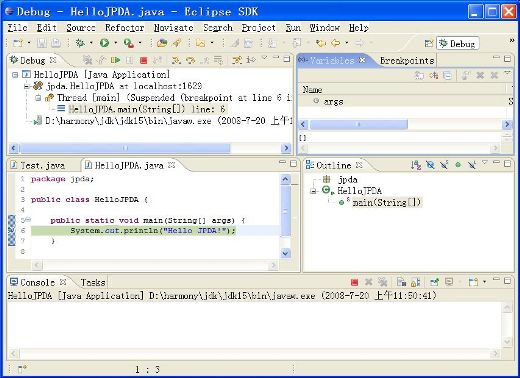Viewport: 520px width, 378px height.
Task: Collapse the HelloJPDA [Java Application] tree node
Action: point(15,74)
